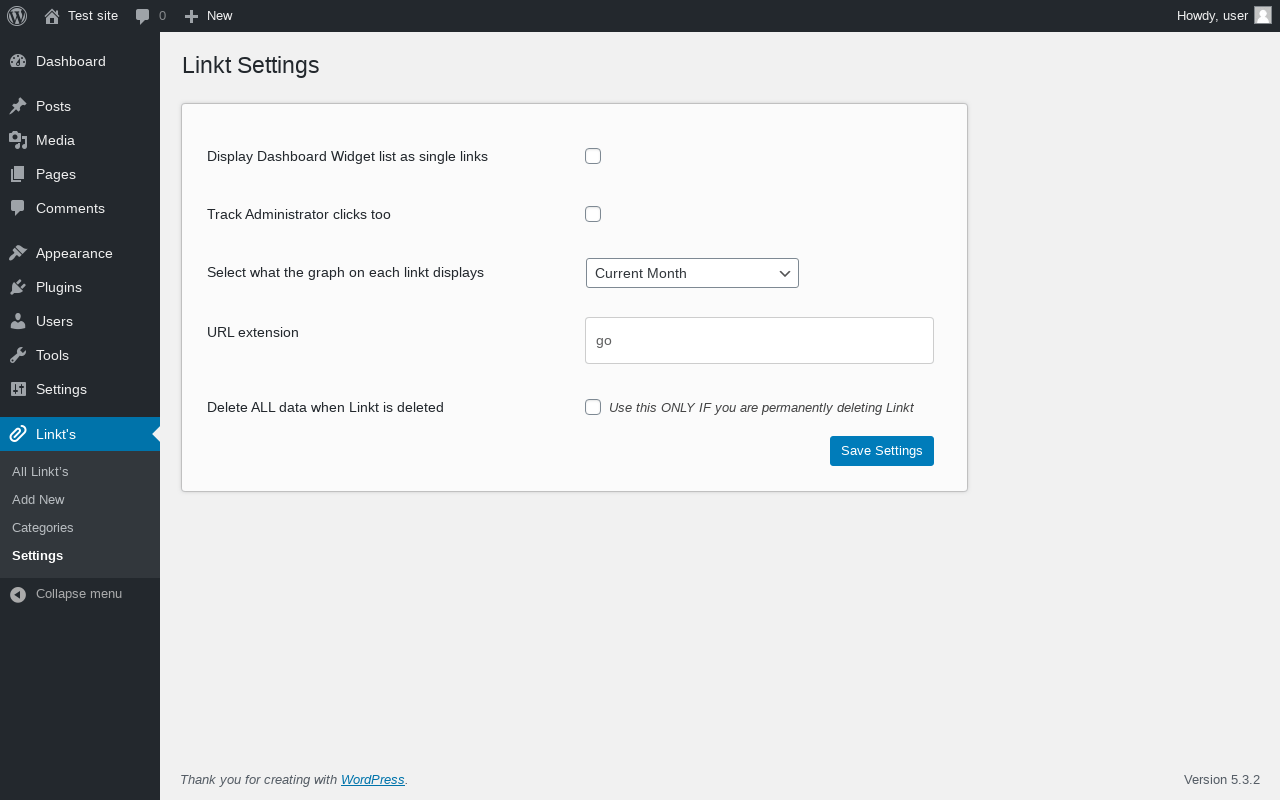Click the URL extension input field
1280x800 pixels.
(x=759, y=341)
